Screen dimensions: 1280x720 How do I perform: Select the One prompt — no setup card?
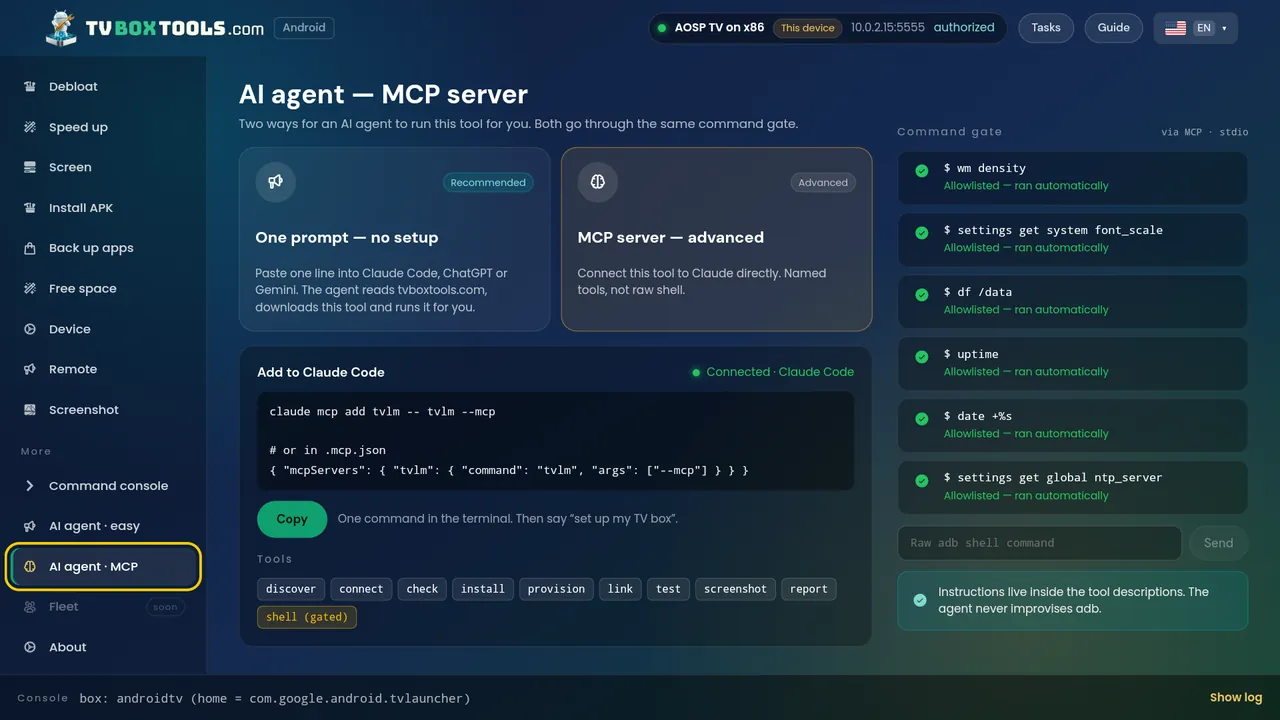pos(394,239)
